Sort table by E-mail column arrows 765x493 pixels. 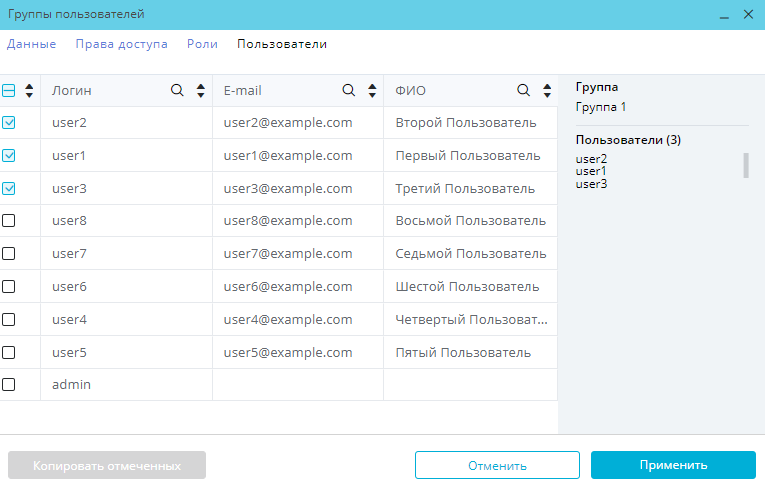[372, 90]
